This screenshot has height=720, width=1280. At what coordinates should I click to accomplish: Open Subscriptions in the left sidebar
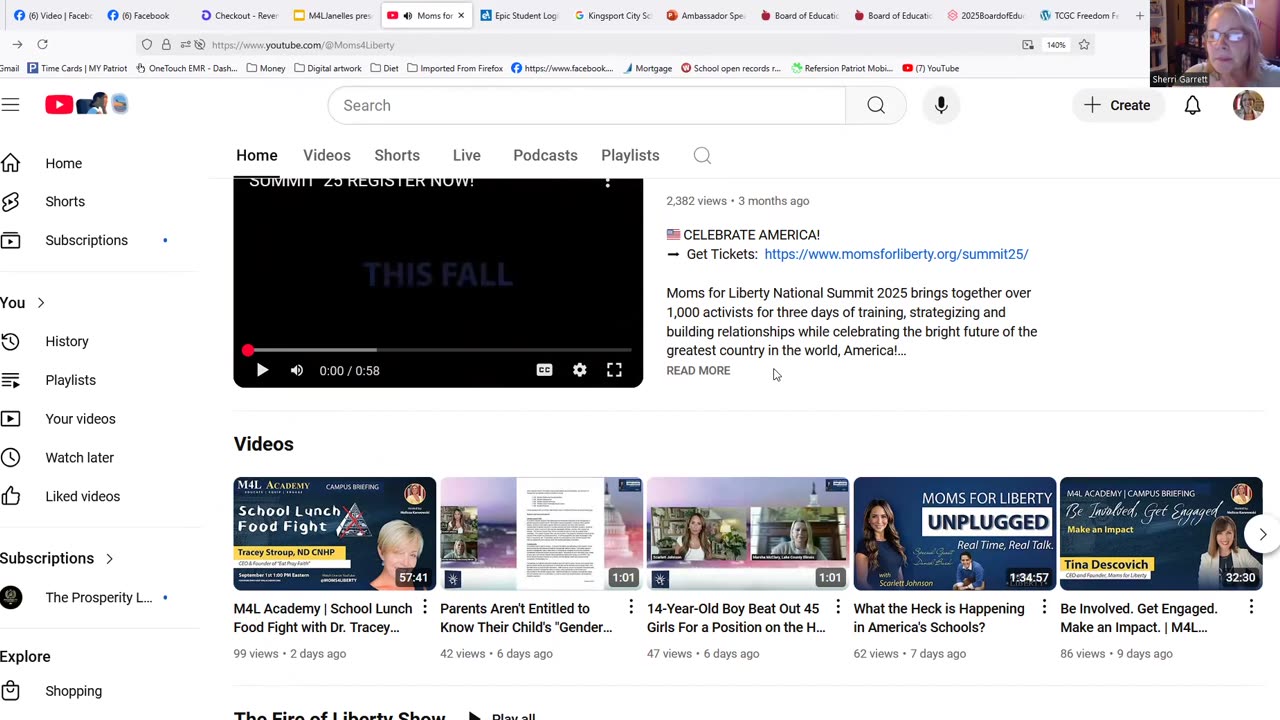pos(84,240)
